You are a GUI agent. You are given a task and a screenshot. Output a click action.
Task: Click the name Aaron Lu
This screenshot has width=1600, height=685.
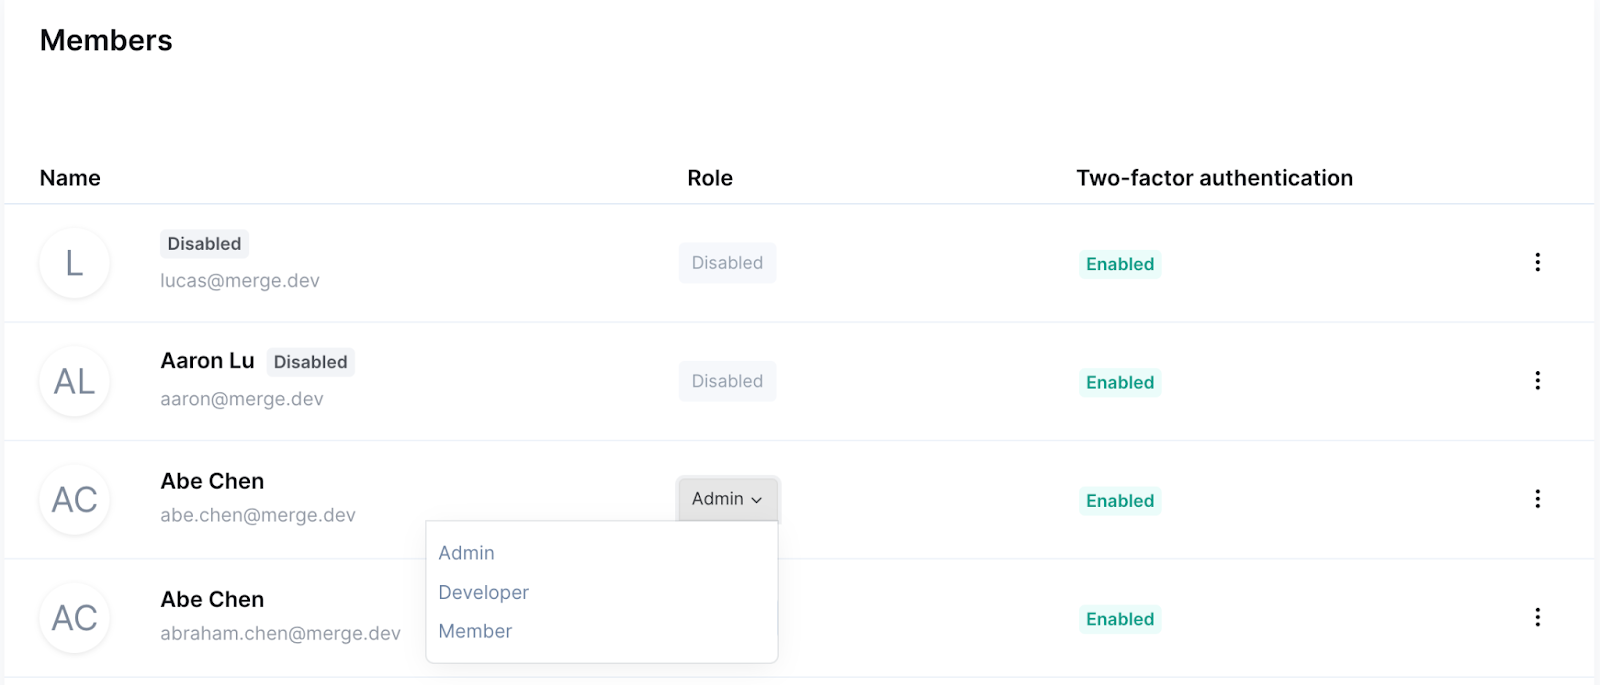(x=207, y=361)
